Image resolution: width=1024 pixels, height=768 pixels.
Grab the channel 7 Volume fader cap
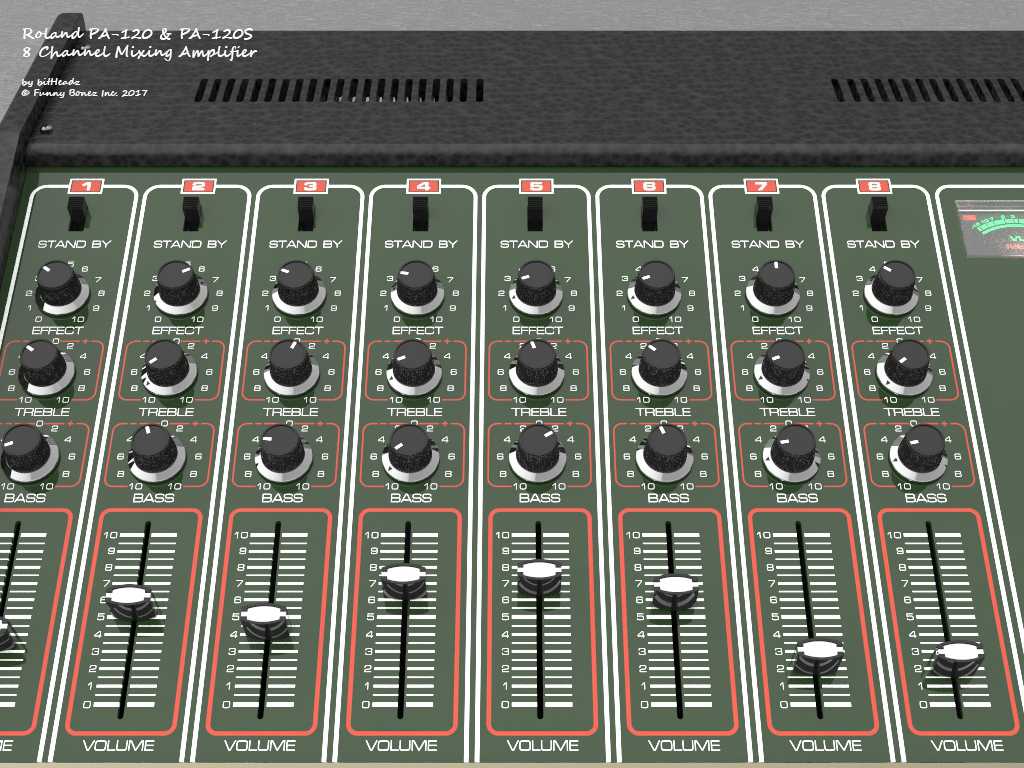click(x=820, y=656)
